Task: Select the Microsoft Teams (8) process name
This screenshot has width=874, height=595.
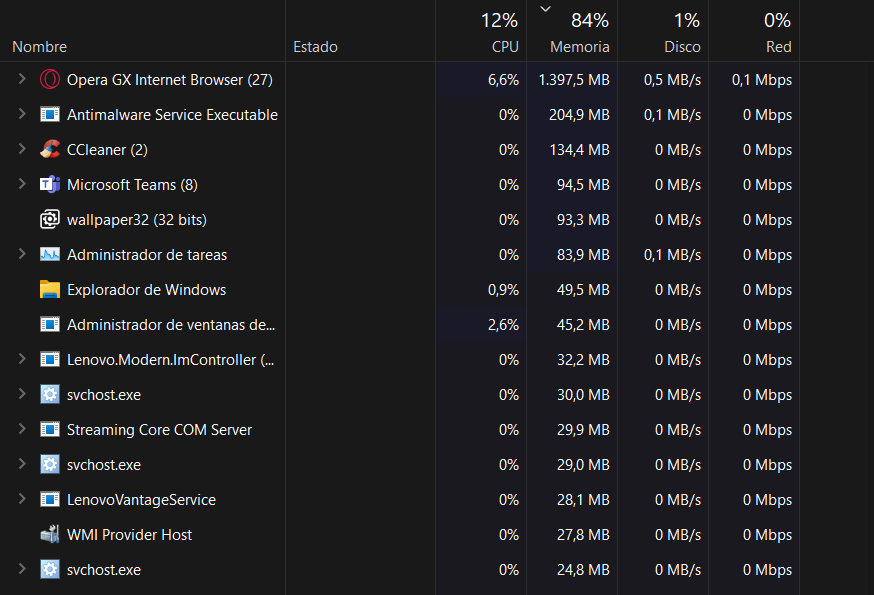Action: [x=132, y=185]
